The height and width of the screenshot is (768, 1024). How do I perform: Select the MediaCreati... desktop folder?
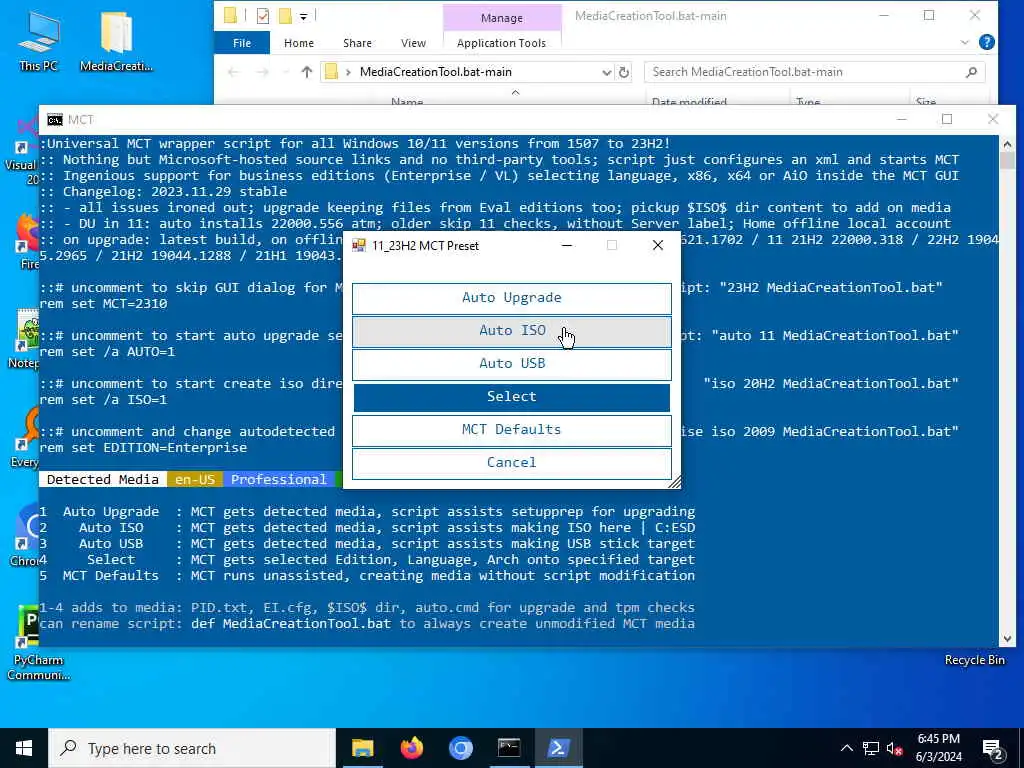tap(116, 40)
